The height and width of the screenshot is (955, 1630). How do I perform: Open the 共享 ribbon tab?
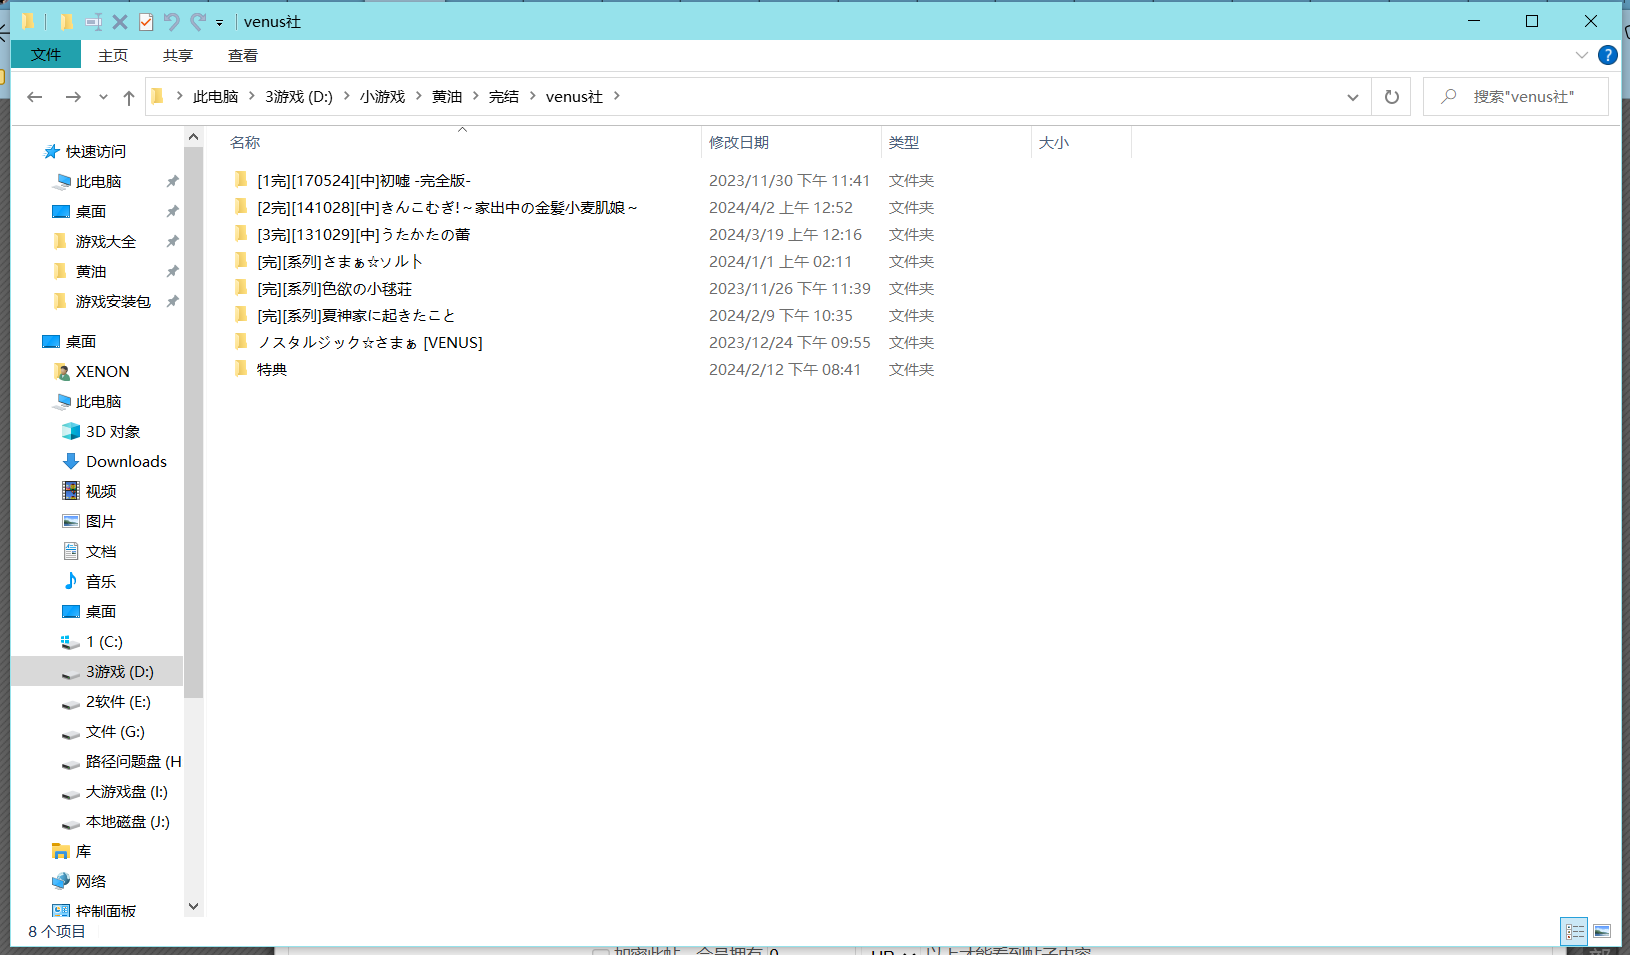tap(178, 56)
